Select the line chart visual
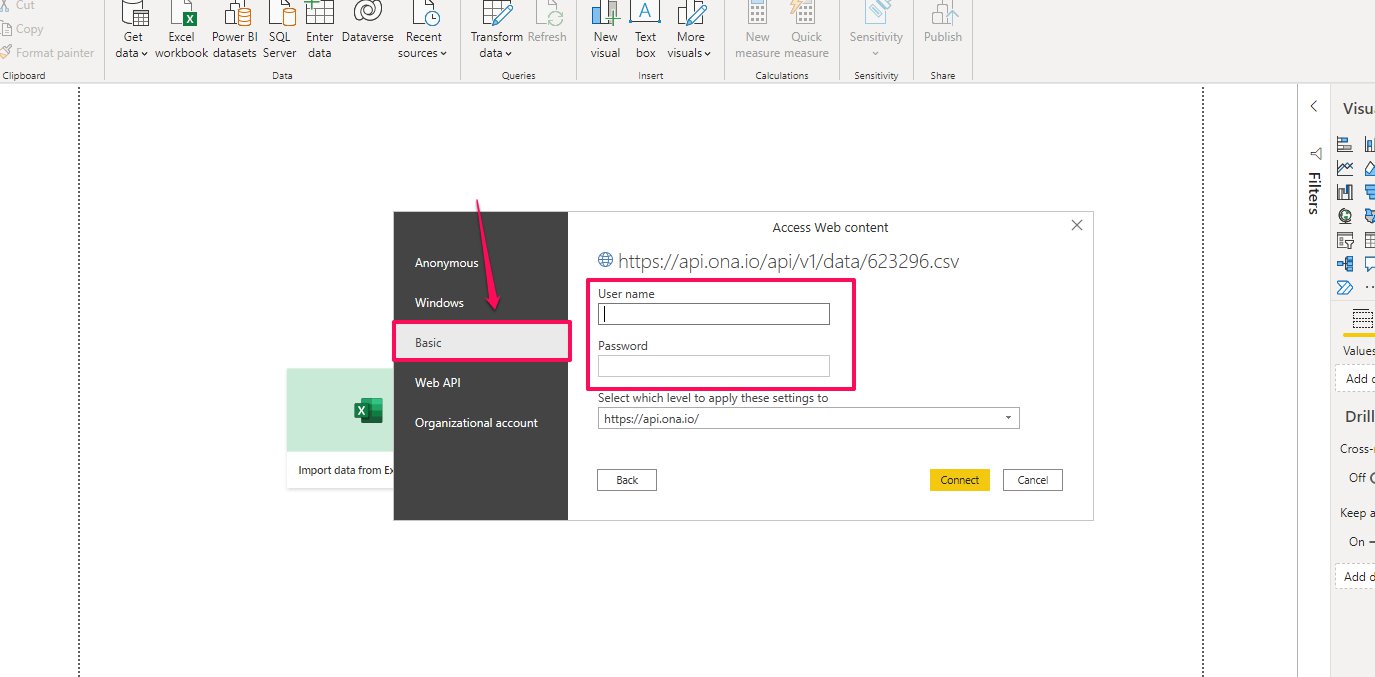 coord(1345,168)
